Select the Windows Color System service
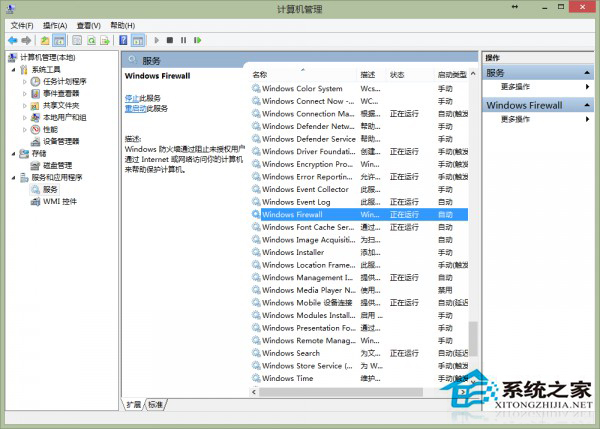The height and width of the screenshot is (429, 600). (360, 89)
